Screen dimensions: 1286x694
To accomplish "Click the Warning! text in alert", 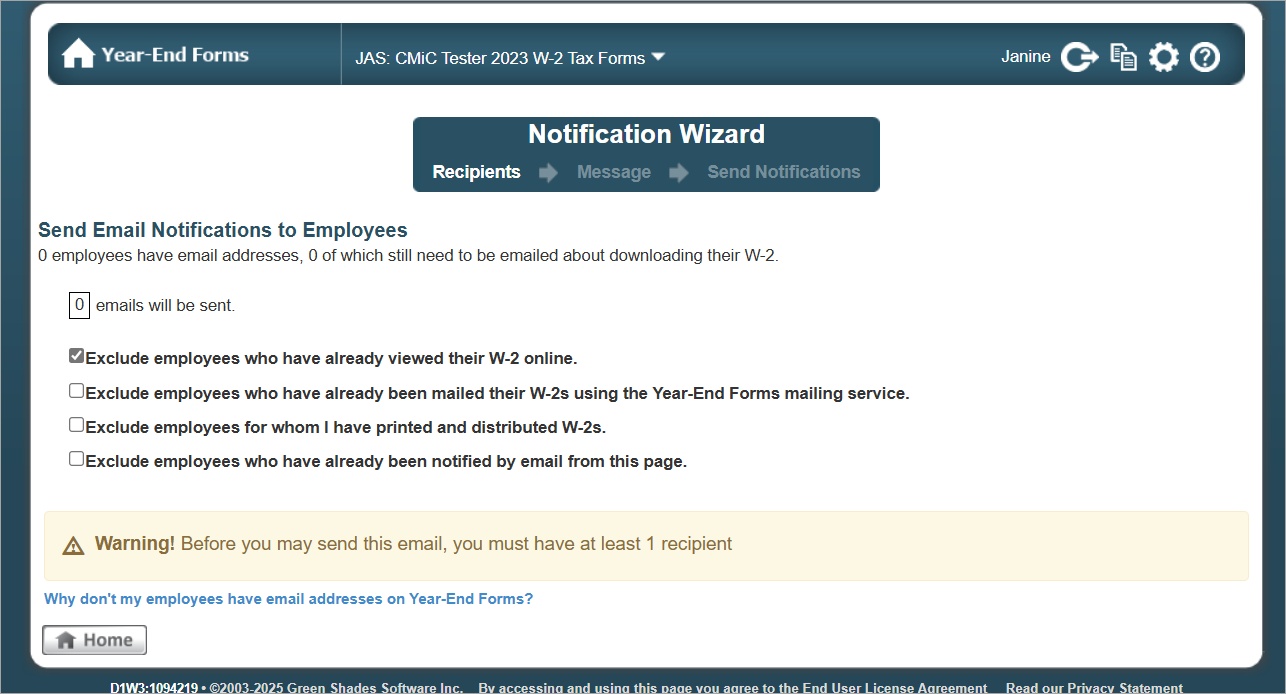I will tap(135, 544).
